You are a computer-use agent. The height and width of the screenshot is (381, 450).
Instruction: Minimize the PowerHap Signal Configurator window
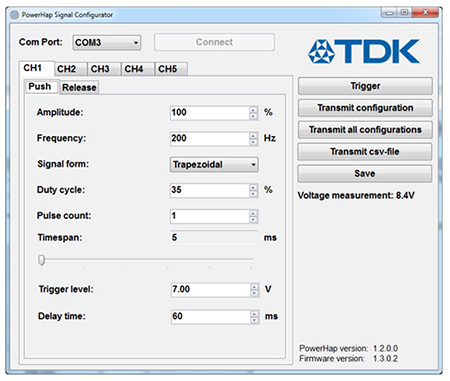point(389,13)
